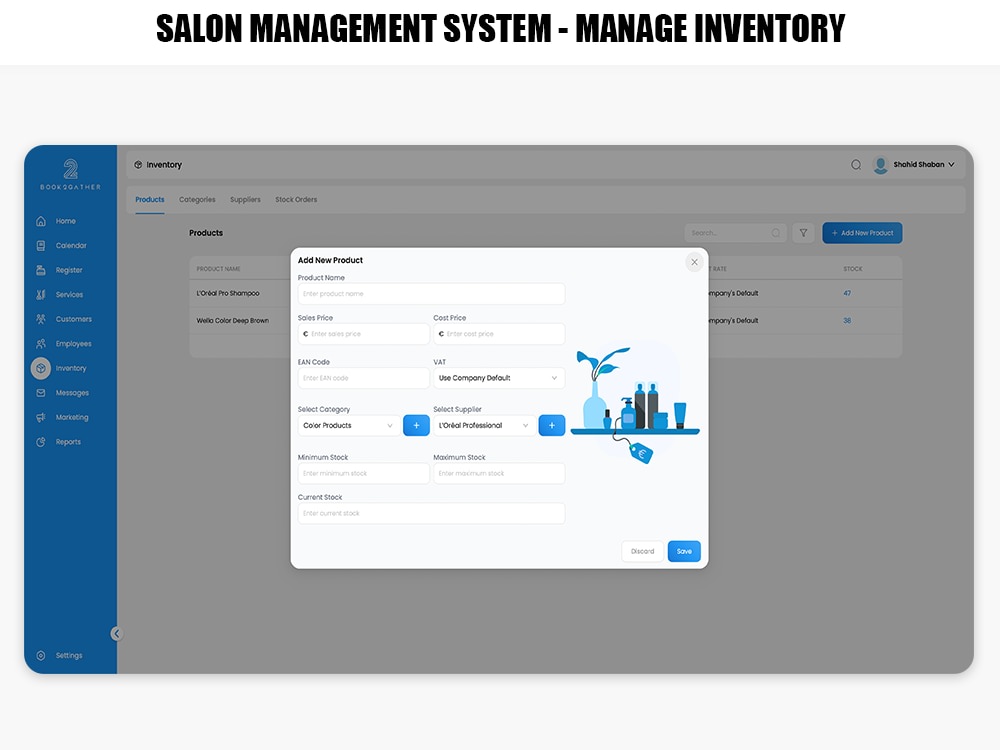This screenshot has width=1000, height=750.
Task: Click the PRODUCT NAME column header
Action: coord(218,269)
